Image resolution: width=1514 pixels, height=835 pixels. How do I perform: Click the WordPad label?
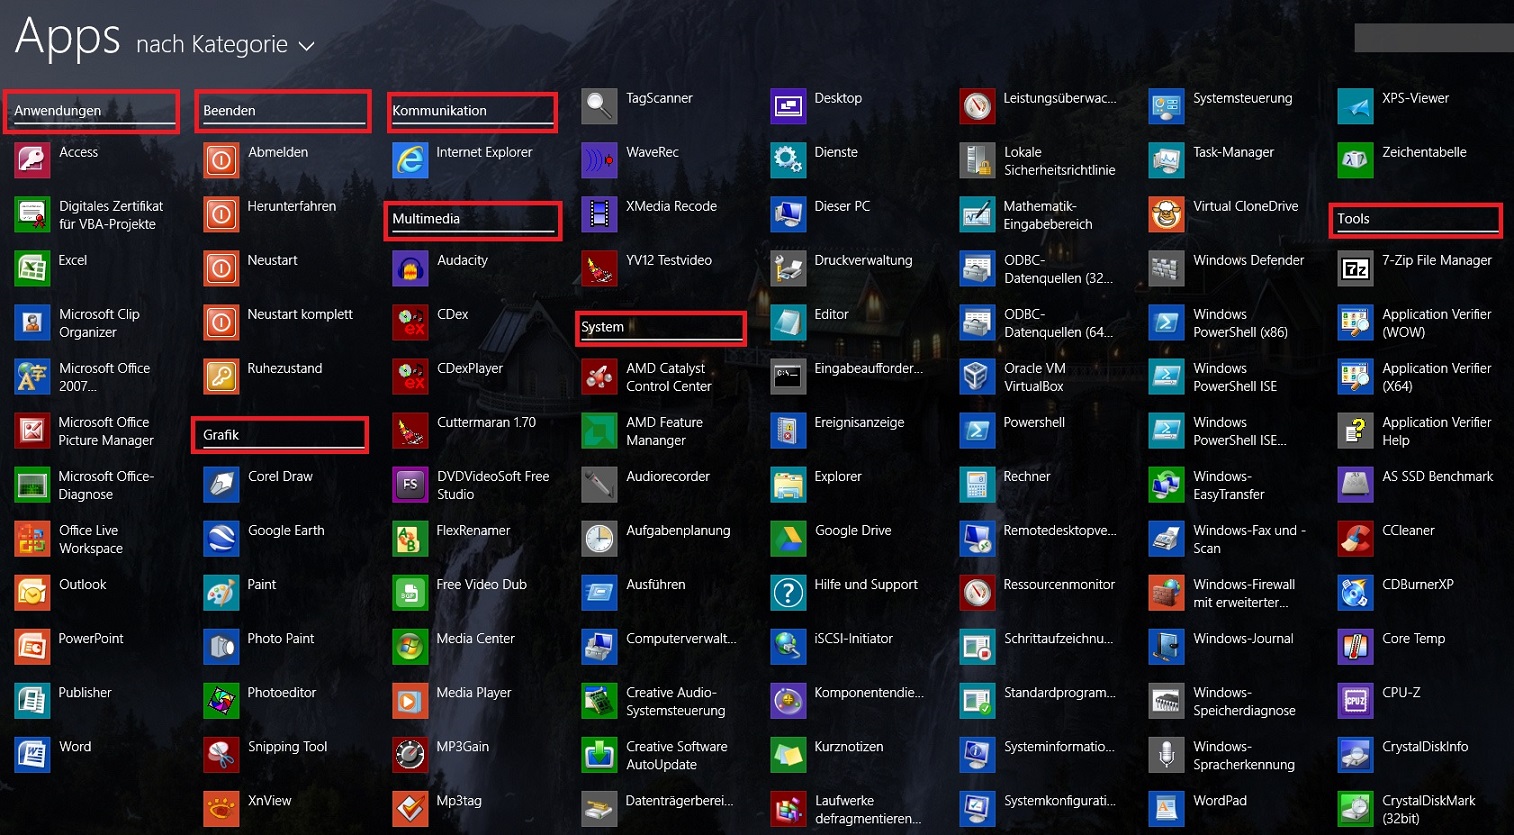(1220, 800)
